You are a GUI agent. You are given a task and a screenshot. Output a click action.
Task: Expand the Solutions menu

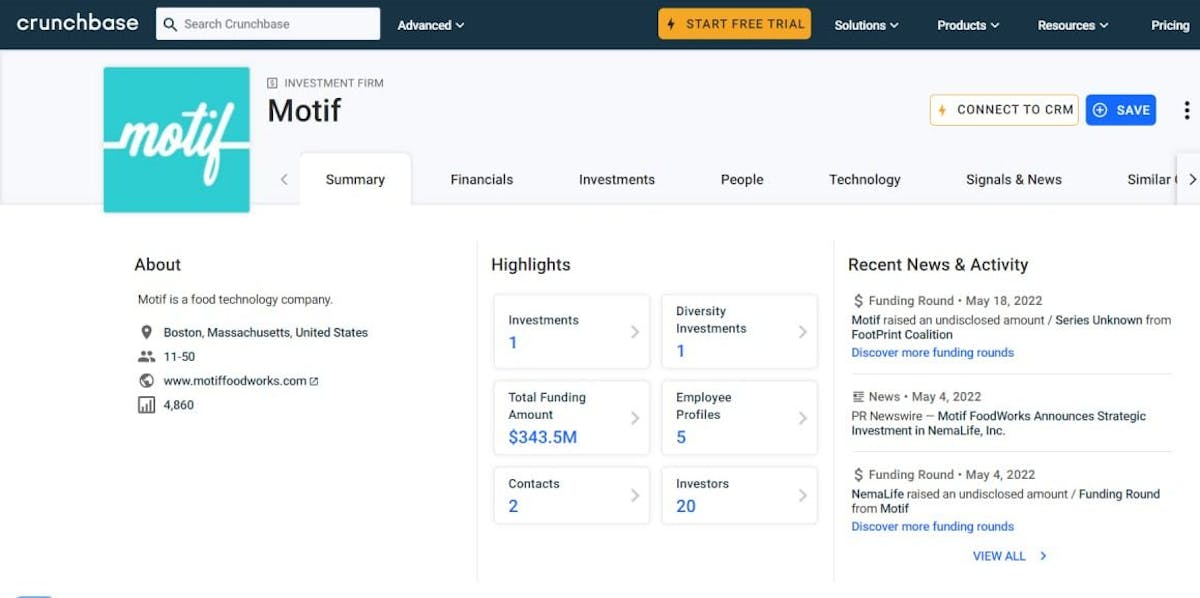(866, 25)
